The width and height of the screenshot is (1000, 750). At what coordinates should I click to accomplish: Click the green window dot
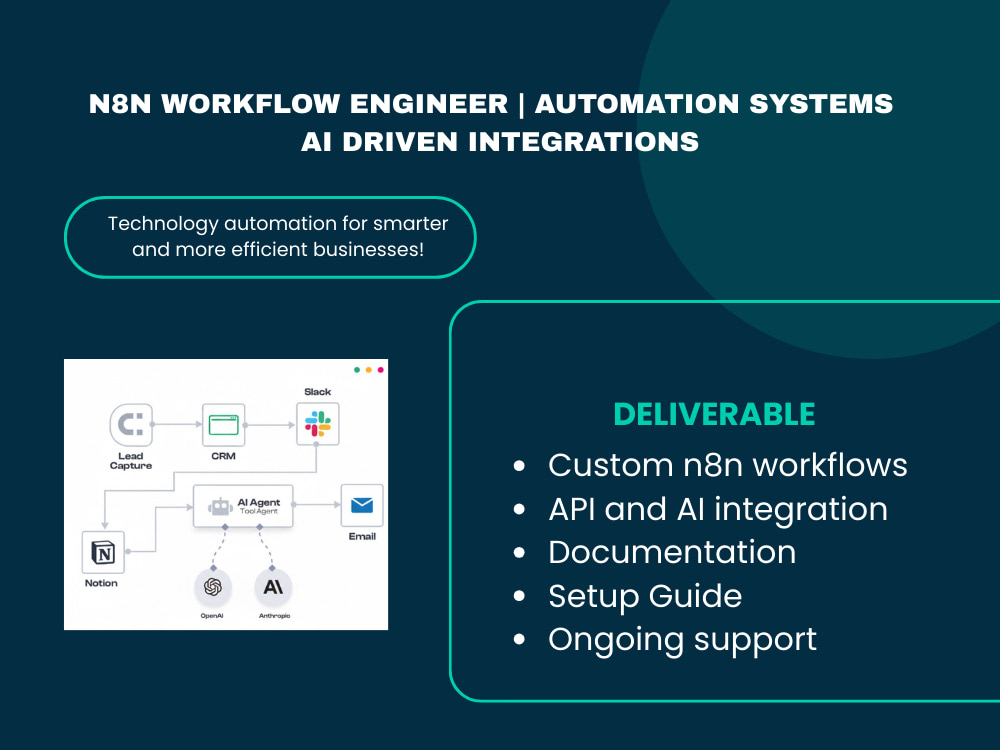click(357, 370)
